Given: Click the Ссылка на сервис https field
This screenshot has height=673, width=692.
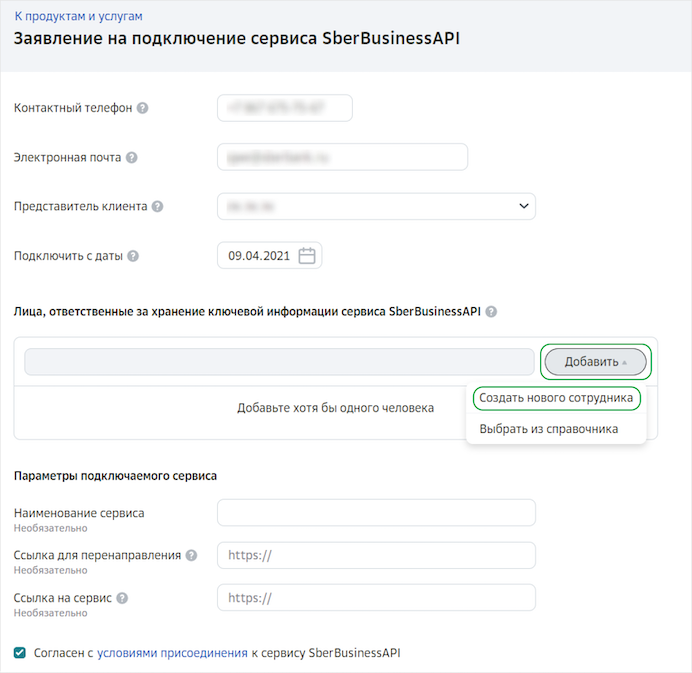Looking at the screenshot, I should point(376,598).
